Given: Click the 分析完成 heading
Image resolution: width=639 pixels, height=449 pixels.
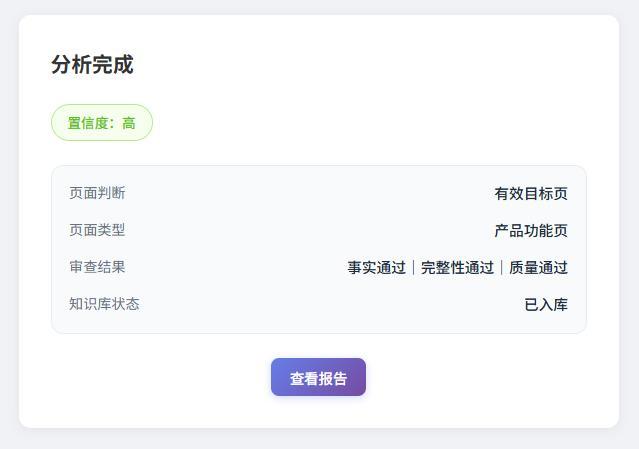Looking at the screenshot, I should [92, 65].
